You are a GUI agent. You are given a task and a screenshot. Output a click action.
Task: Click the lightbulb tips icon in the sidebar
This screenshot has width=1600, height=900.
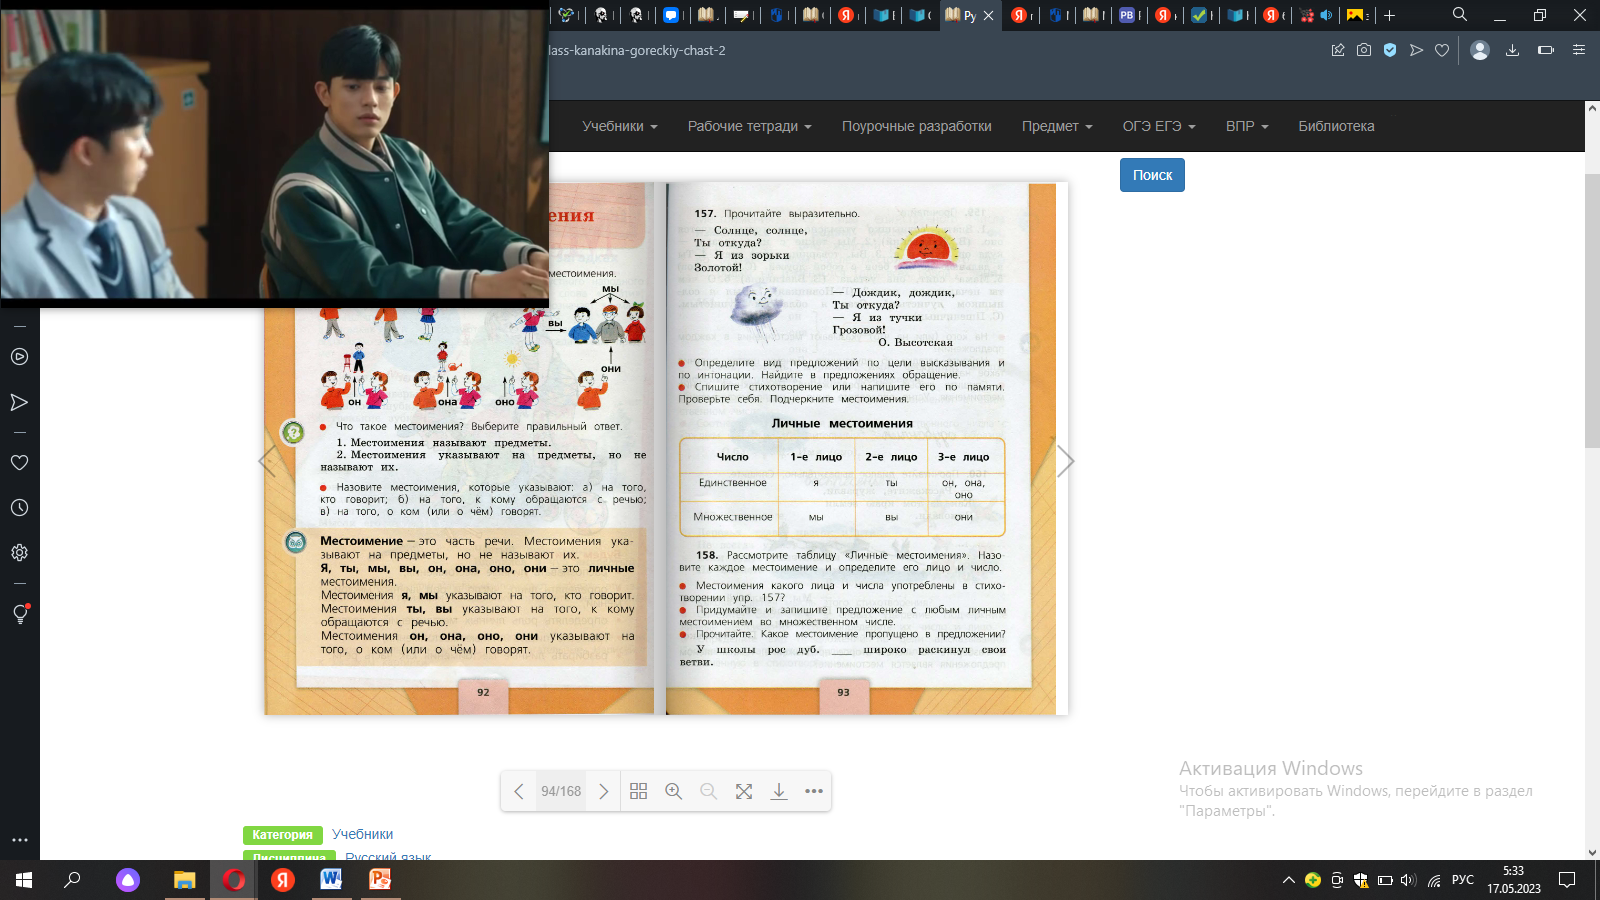point(19,614)
